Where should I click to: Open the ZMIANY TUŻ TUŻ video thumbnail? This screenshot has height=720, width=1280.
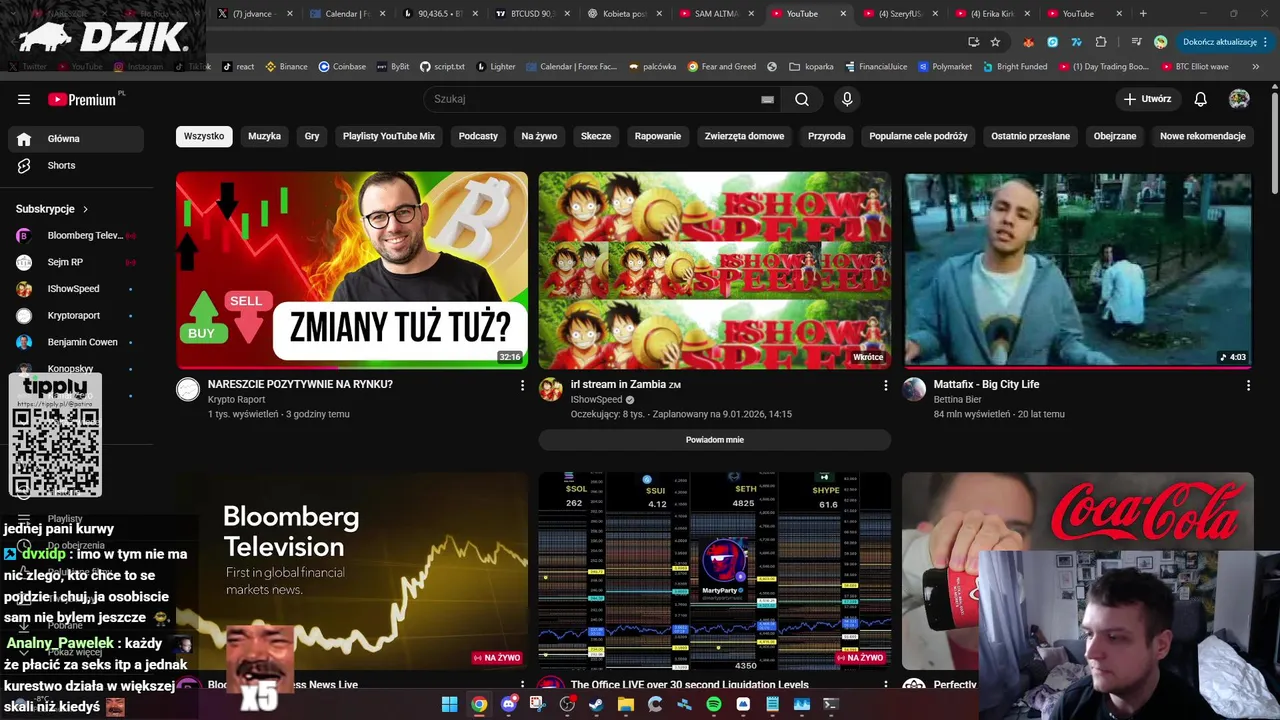pyautogui.click(x=352, y=270)
